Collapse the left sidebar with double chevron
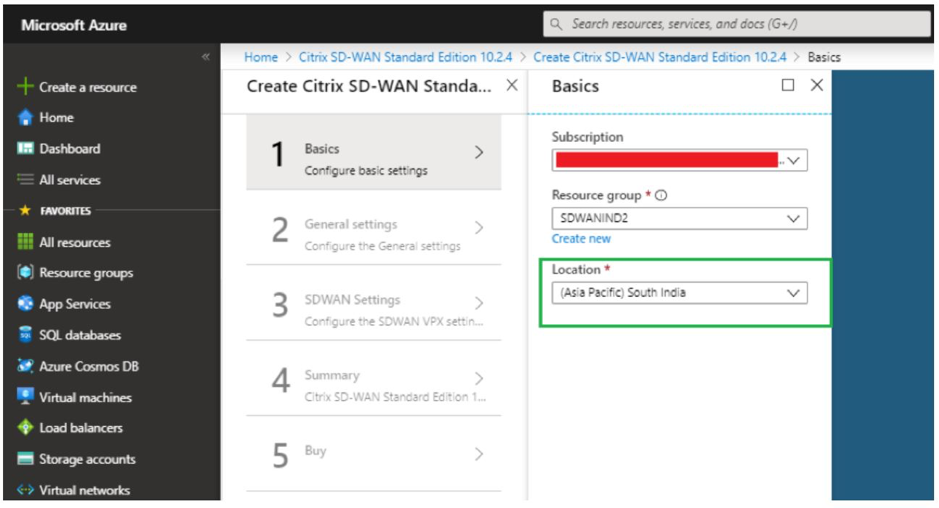Viewport: 939px width, 508px height. [x=205, y=57]
